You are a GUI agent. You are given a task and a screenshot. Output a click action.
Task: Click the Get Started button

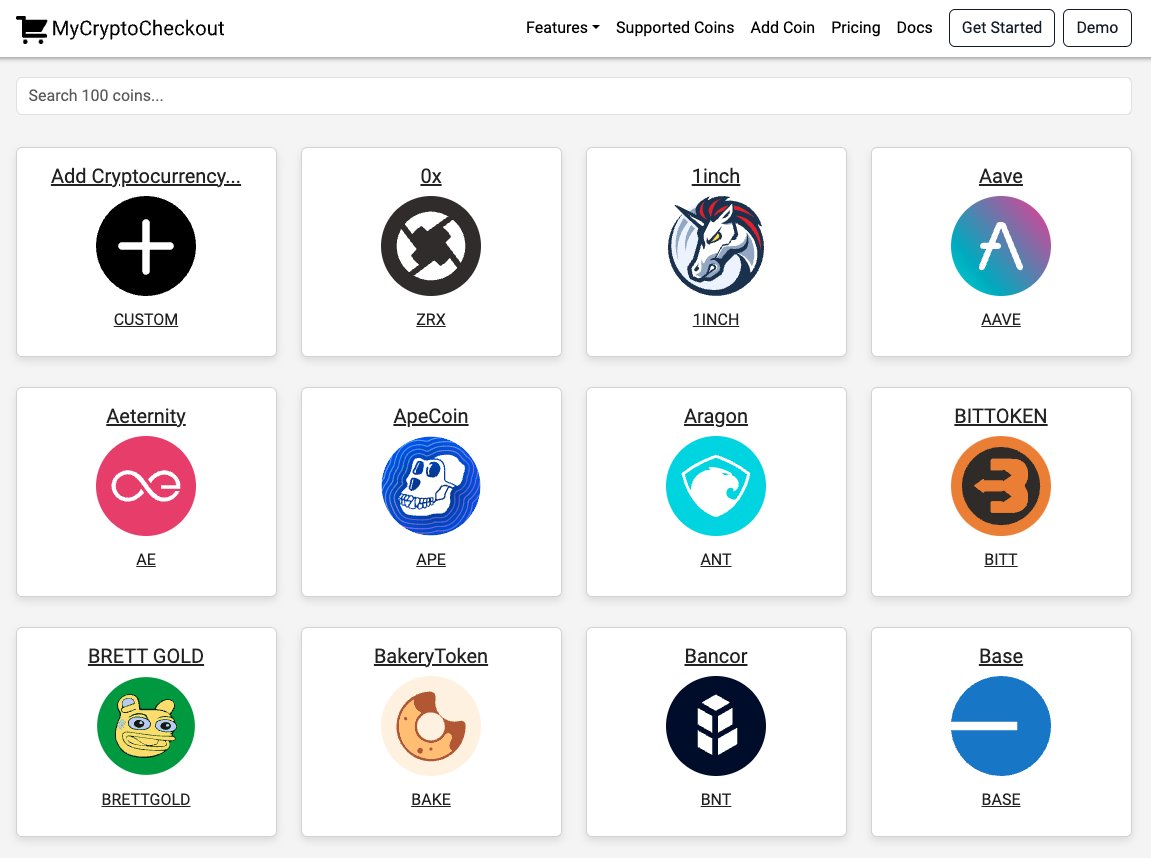tap(1001, 28)
